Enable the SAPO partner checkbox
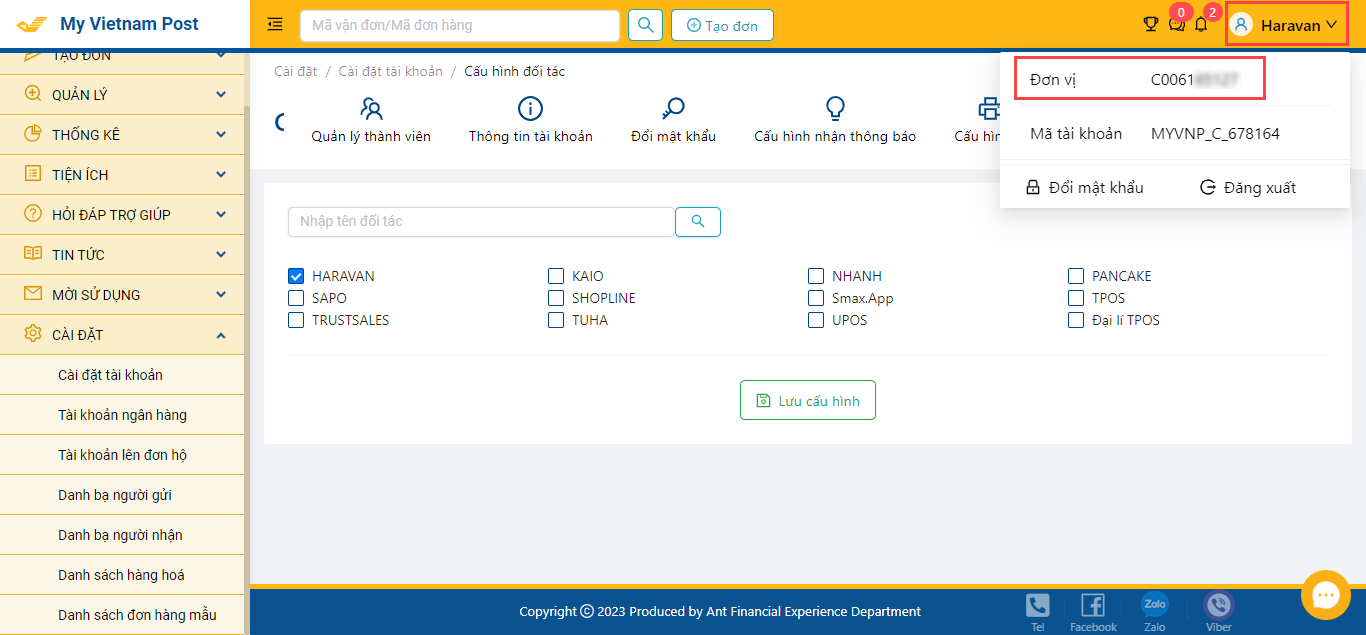This screenshot has width=1366, height=635. (296, 298)
